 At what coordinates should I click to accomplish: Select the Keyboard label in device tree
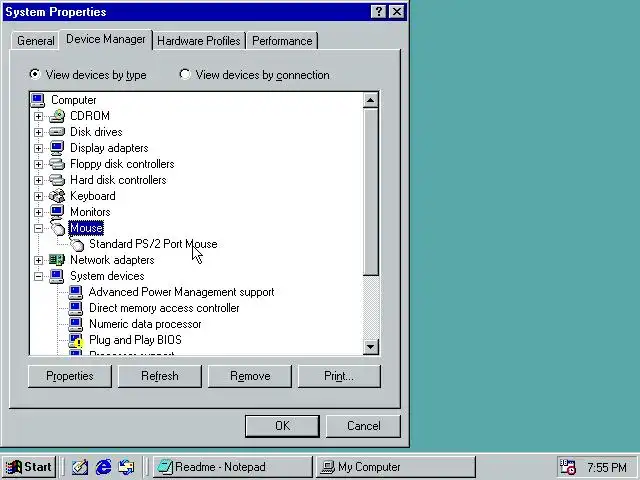click(93, 196)
